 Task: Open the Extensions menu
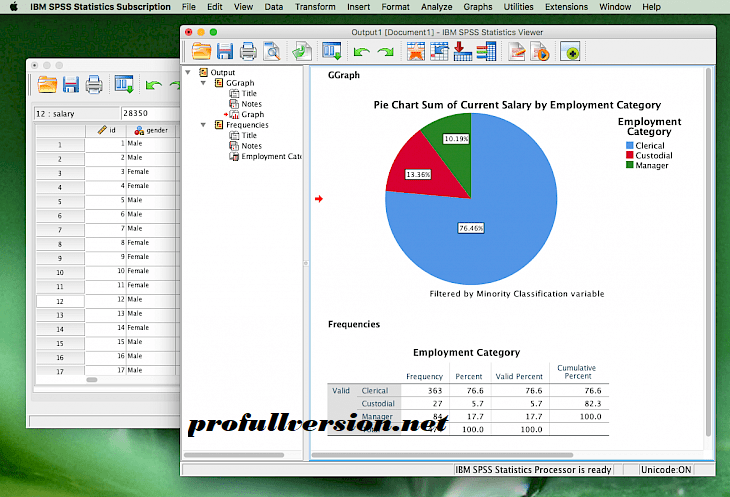[x=567, y=7]
